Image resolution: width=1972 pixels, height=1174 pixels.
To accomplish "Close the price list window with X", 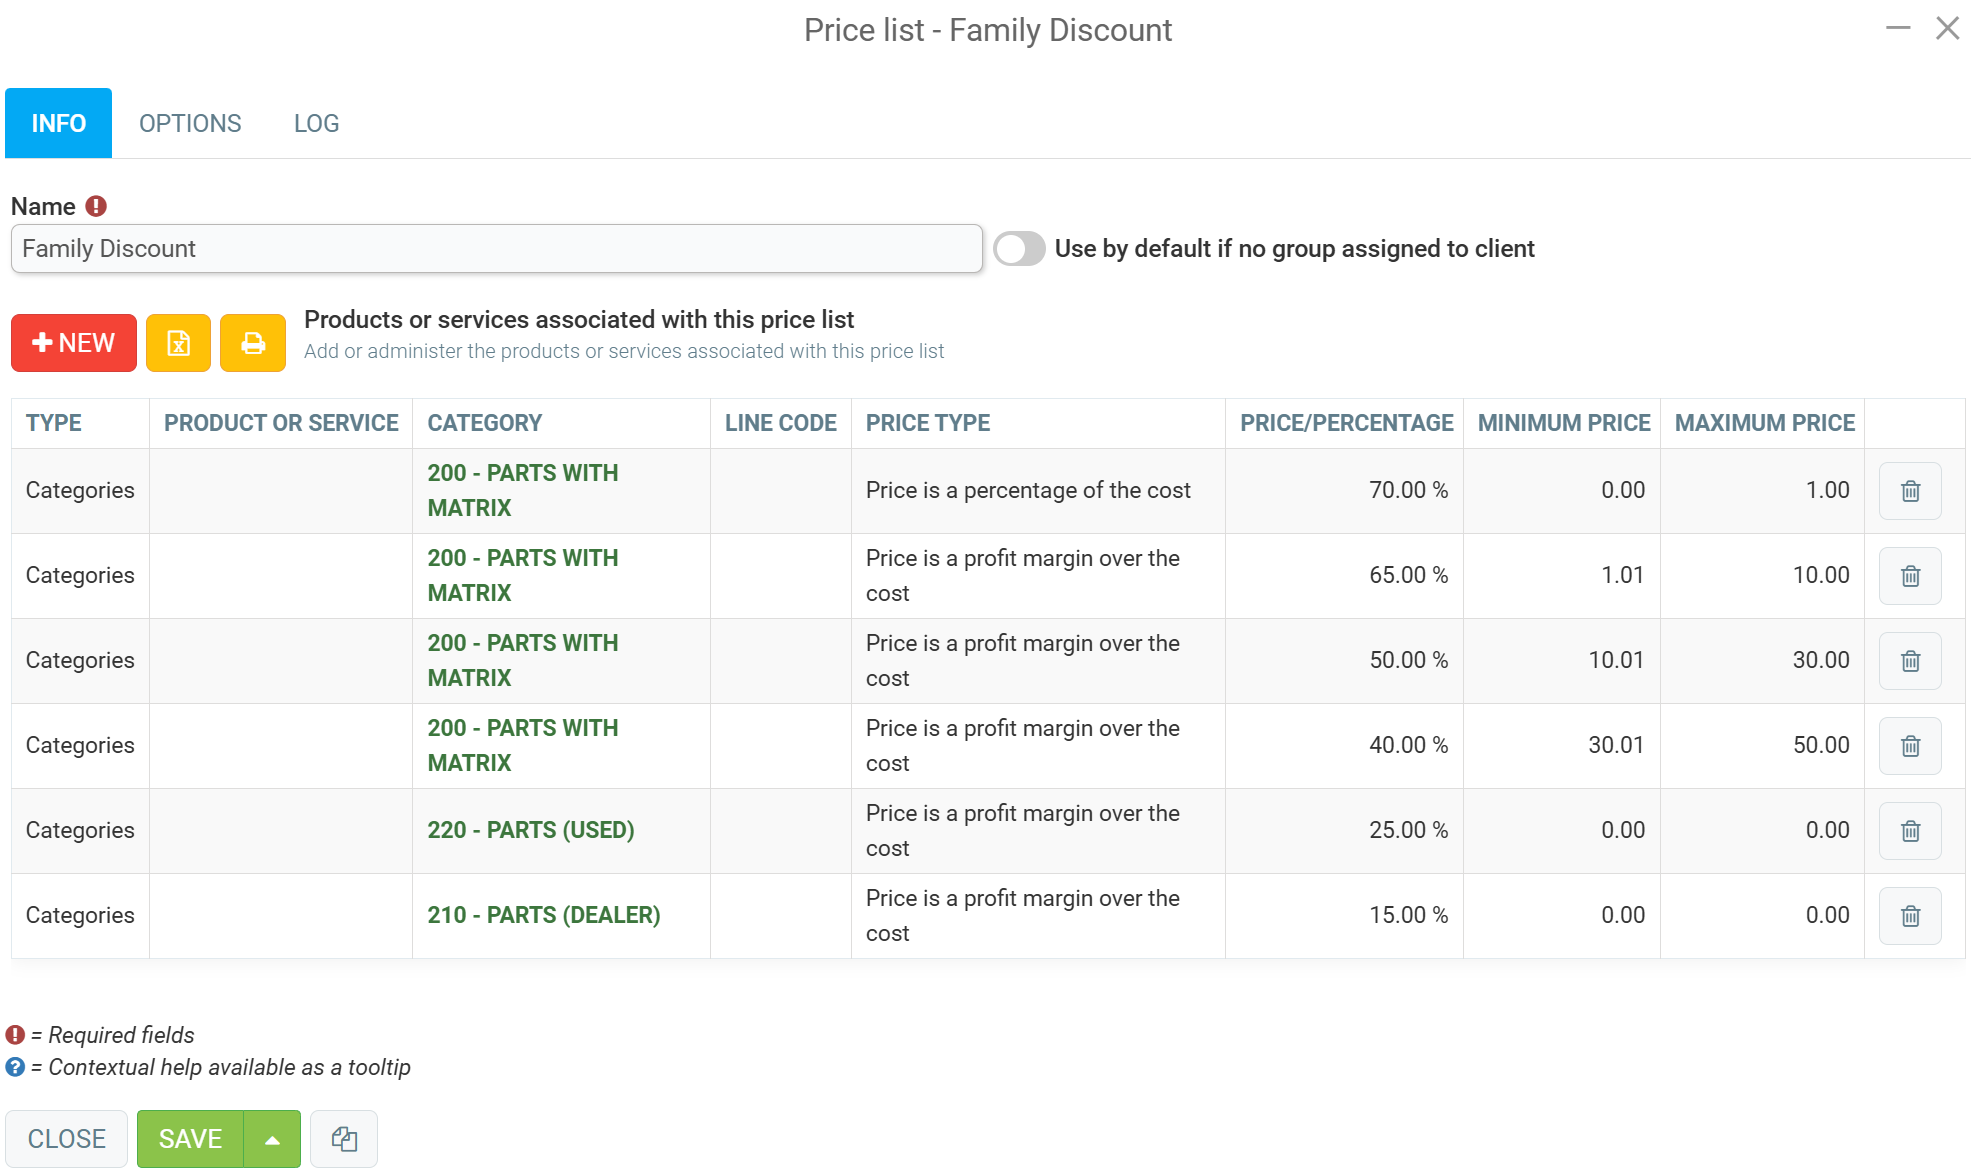I will (x=1947, y=28).
